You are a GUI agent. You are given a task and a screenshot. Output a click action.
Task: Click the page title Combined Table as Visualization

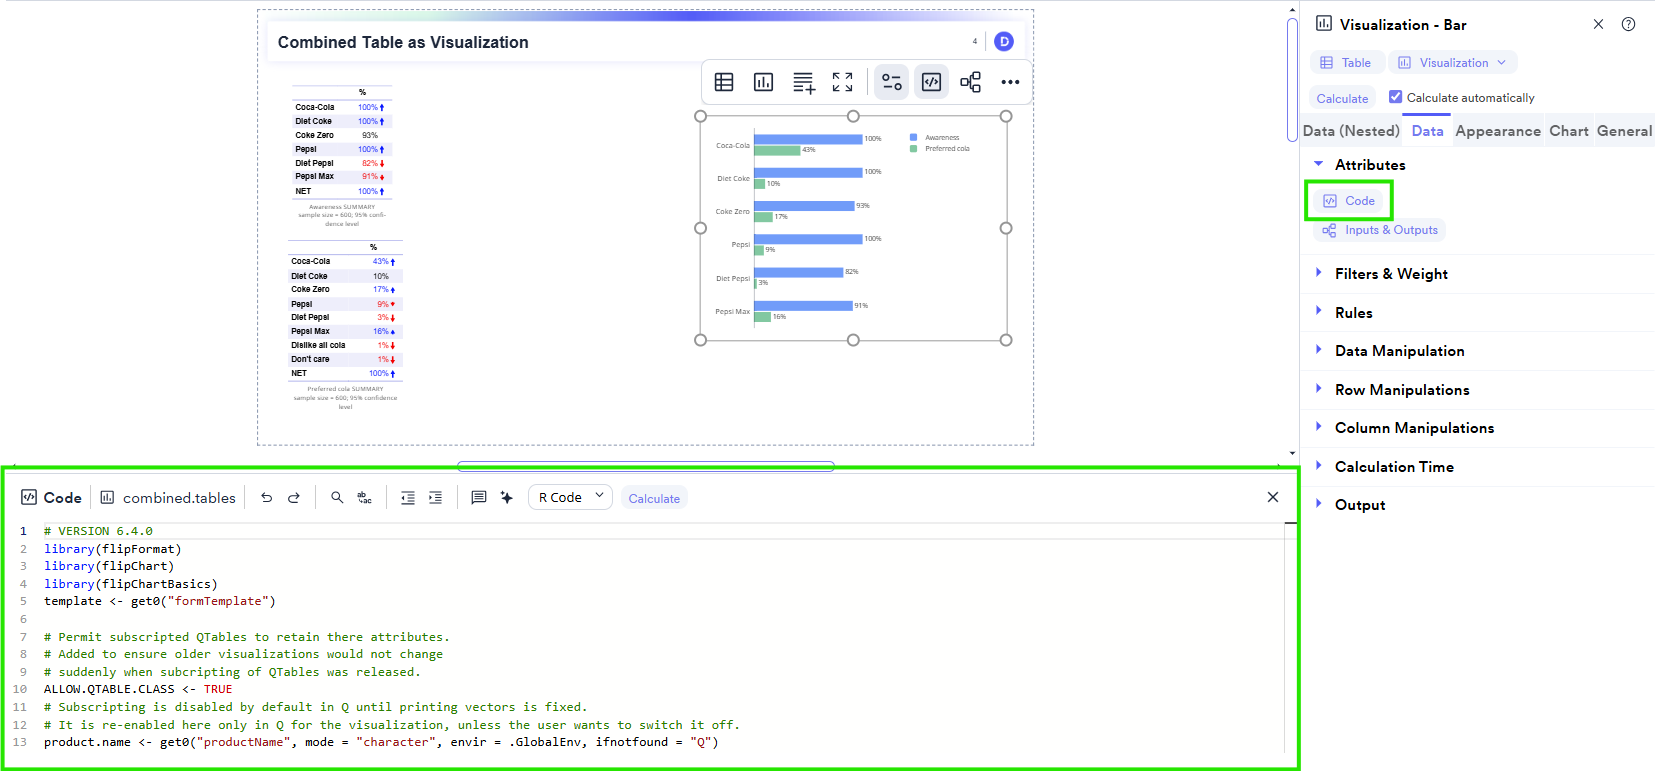(403, 42)
